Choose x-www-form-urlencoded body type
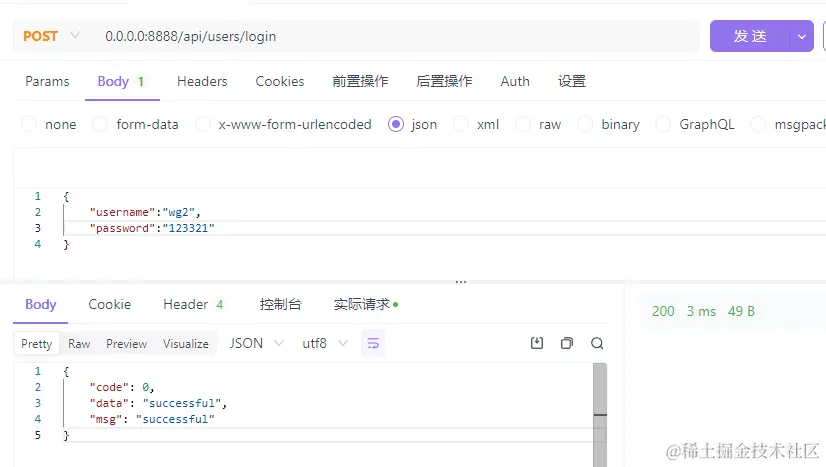This screenshot has width=826, height=467. click(203, 124)
